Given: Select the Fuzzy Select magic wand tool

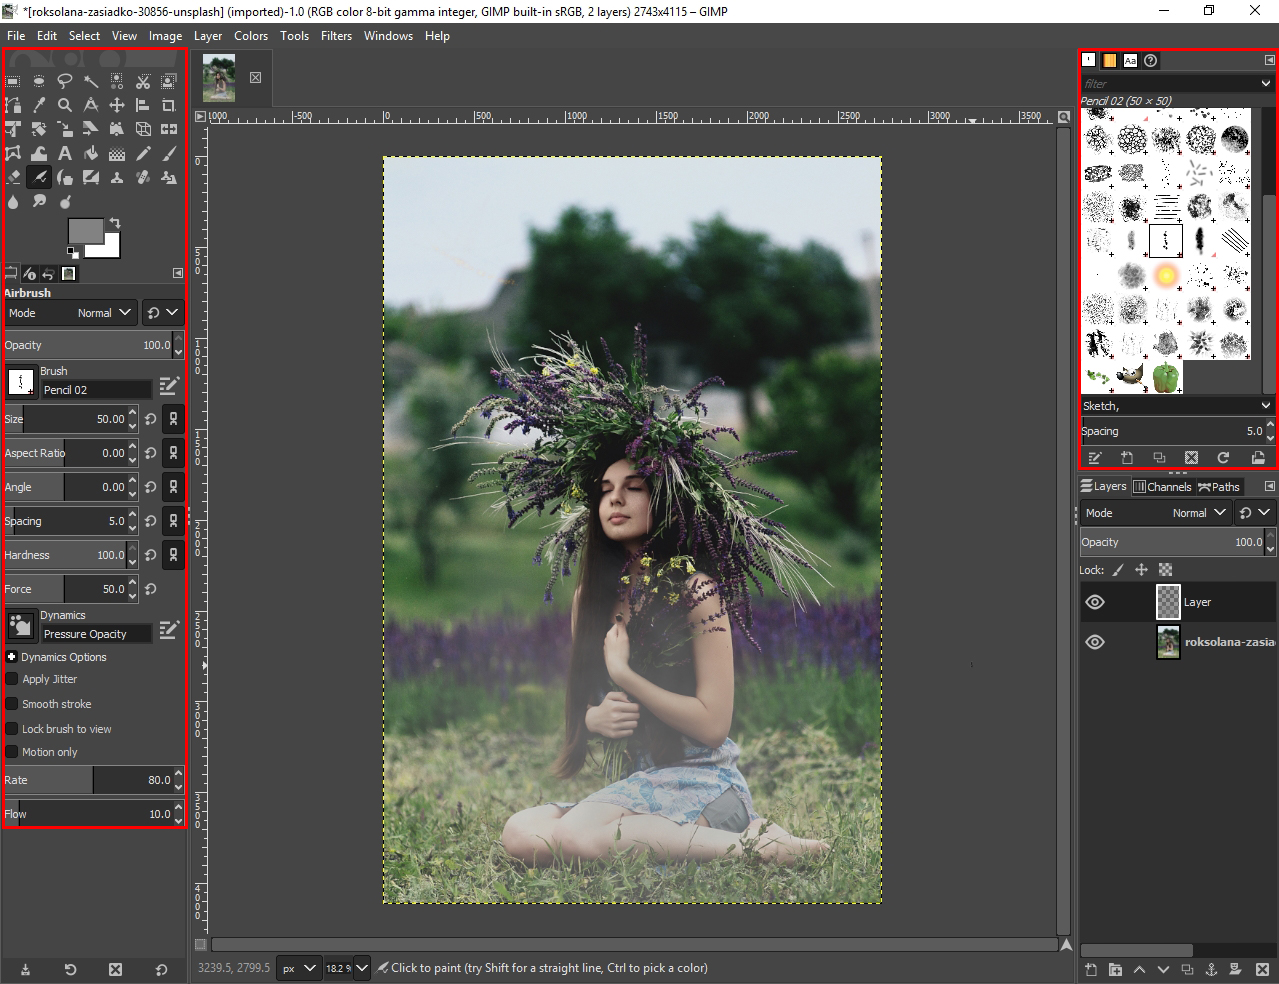Looking at the screenshot, I should pos(91,81).
